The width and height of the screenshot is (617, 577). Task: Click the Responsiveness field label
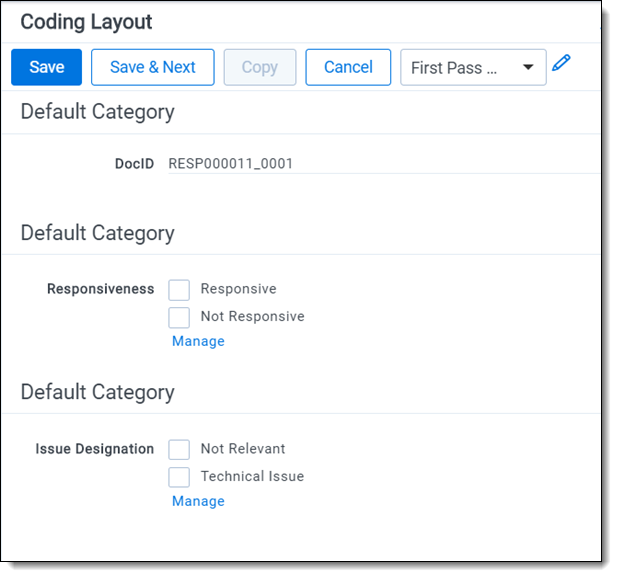pos(101,289)
